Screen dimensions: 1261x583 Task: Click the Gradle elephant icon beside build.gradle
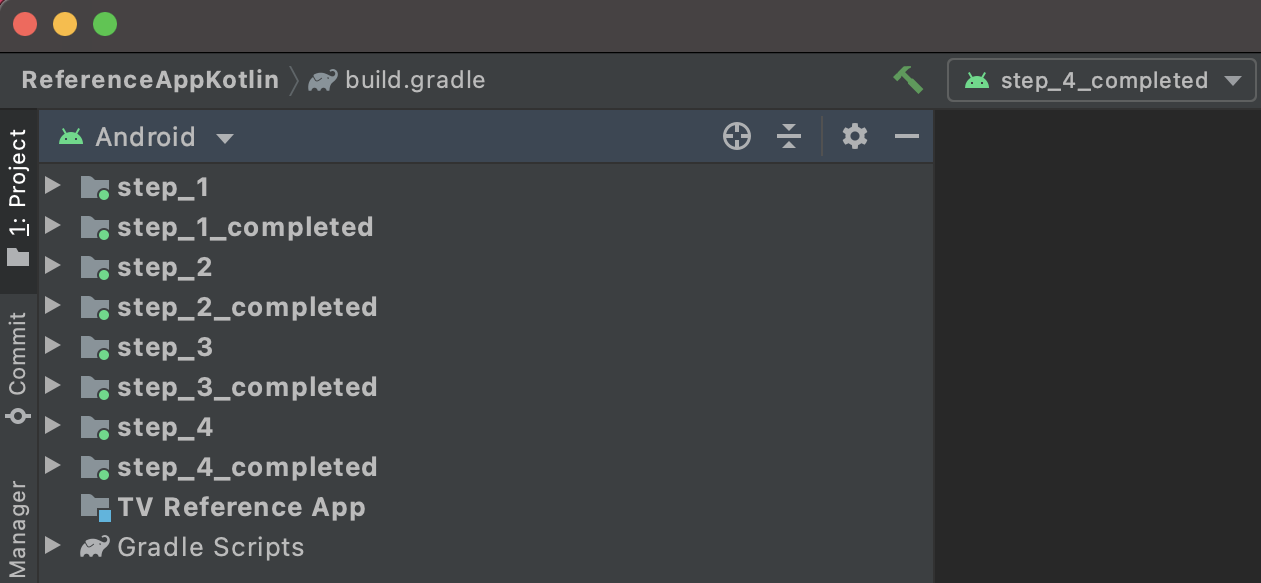(x=322, y=80)
